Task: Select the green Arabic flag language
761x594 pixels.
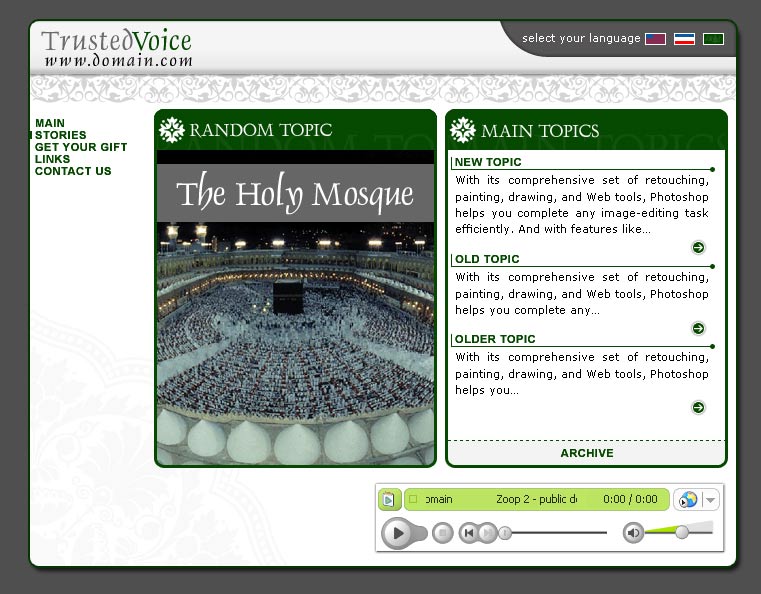Action: tap(713, 39)
